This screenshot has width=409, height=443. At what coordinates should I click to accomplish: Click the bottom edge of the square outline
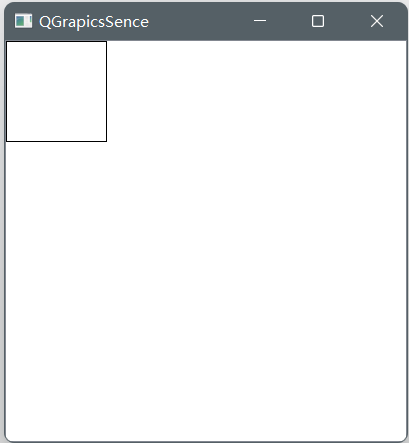click(56, 141)
